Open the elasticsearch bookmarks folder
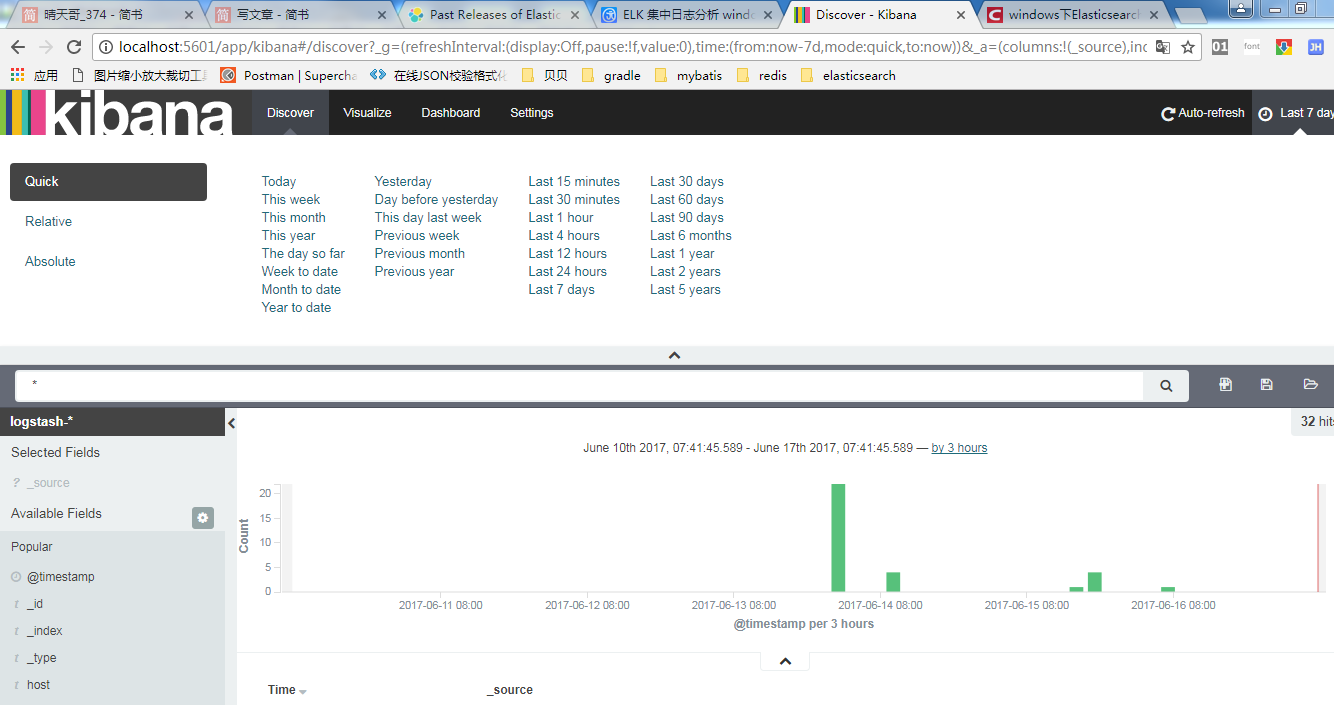Viewport: 1334px width, 705px height. [848, 75]
